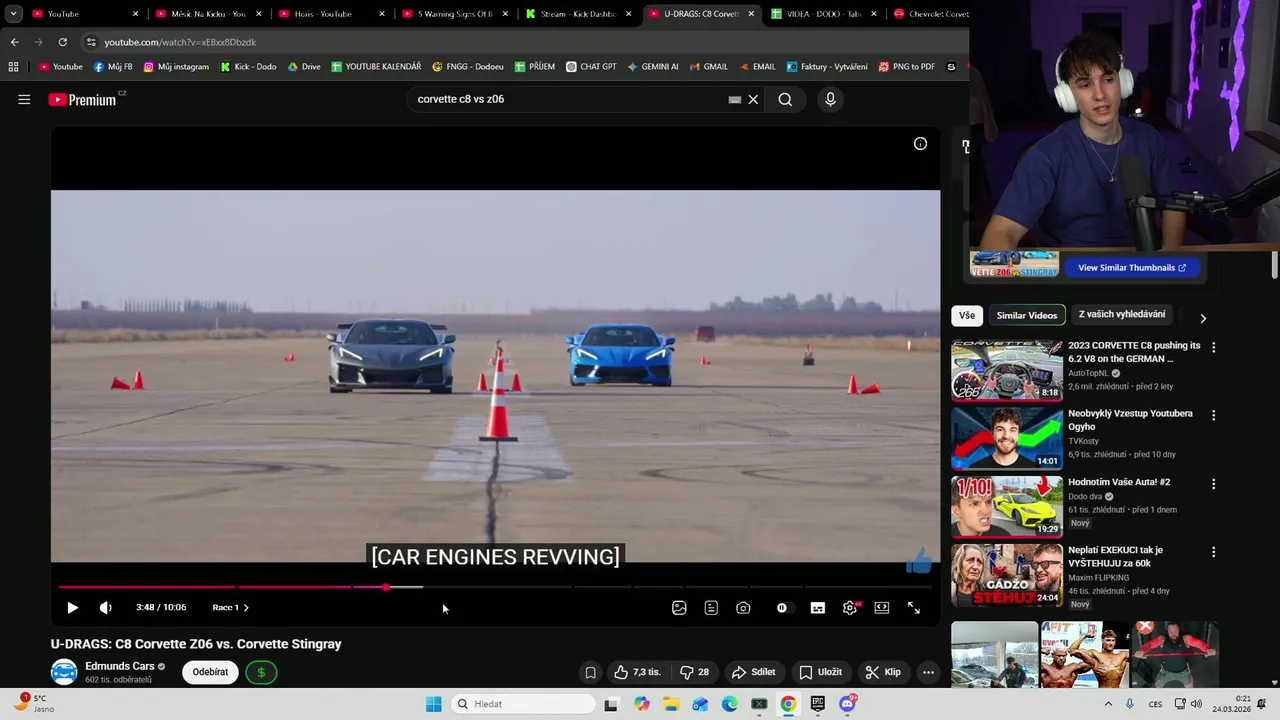
Task: Open options for Neplatí EXEKUCI video
Action: click(x=1214, y=552)
